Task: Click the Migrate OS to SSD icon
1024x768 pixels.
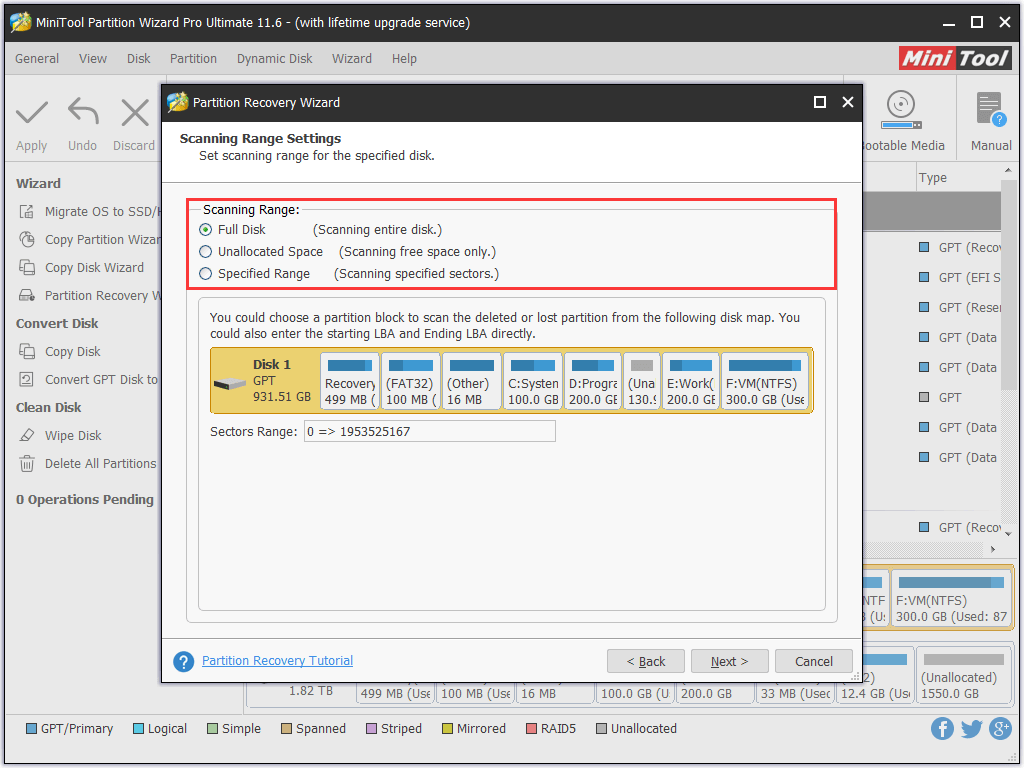Action: (x=27, y=212)
